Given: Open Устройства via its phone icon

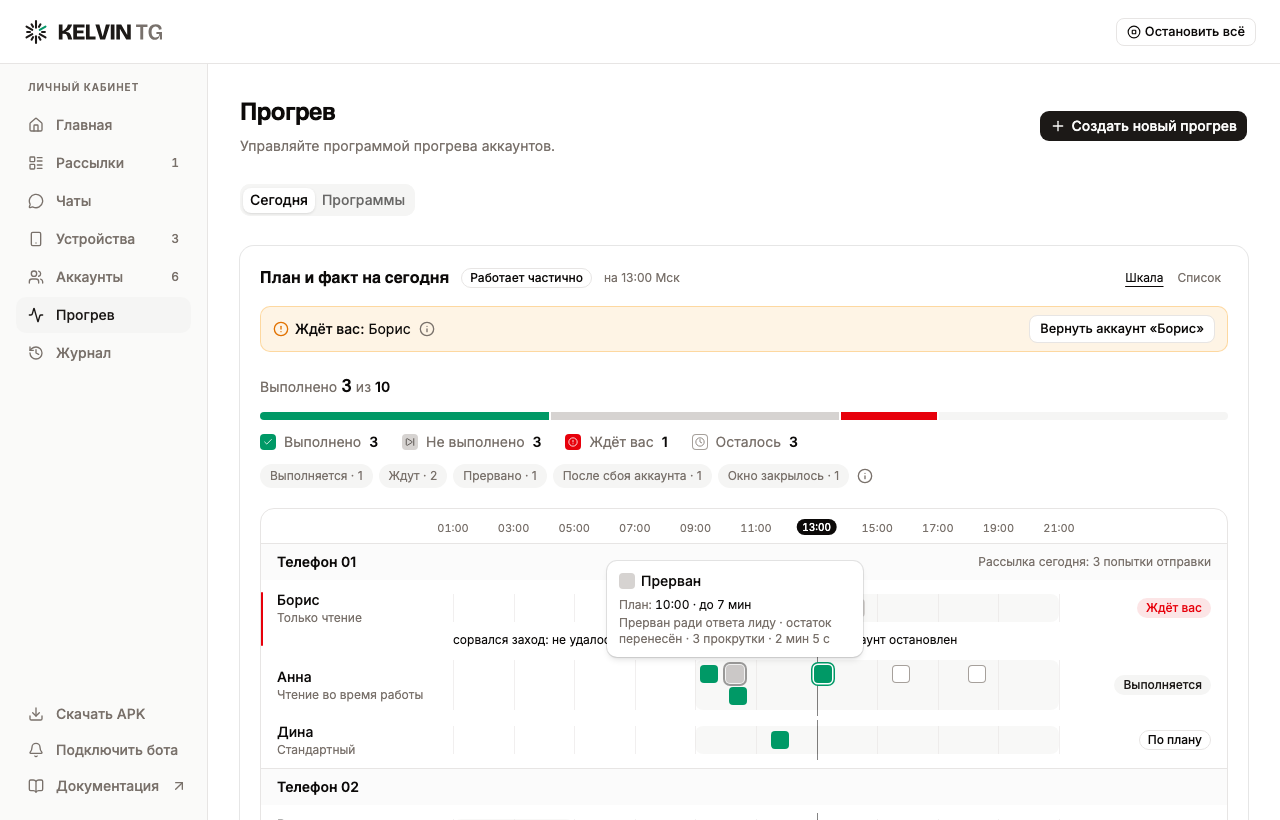Looking at the screenshot, I should (x=36, y=239).
